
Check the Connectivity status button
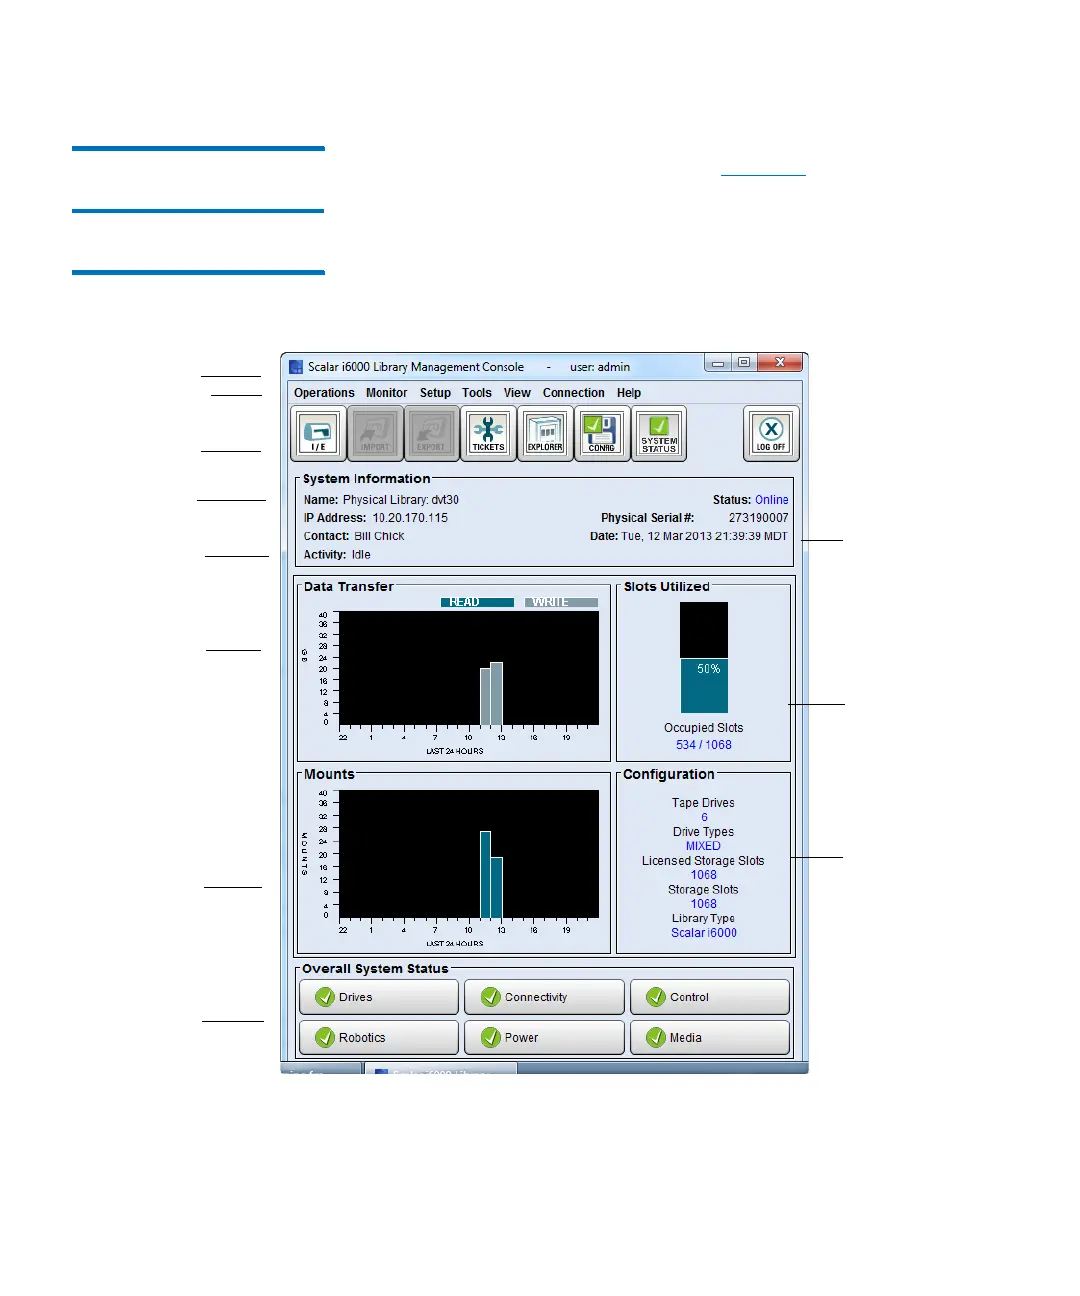click(544, 997)
